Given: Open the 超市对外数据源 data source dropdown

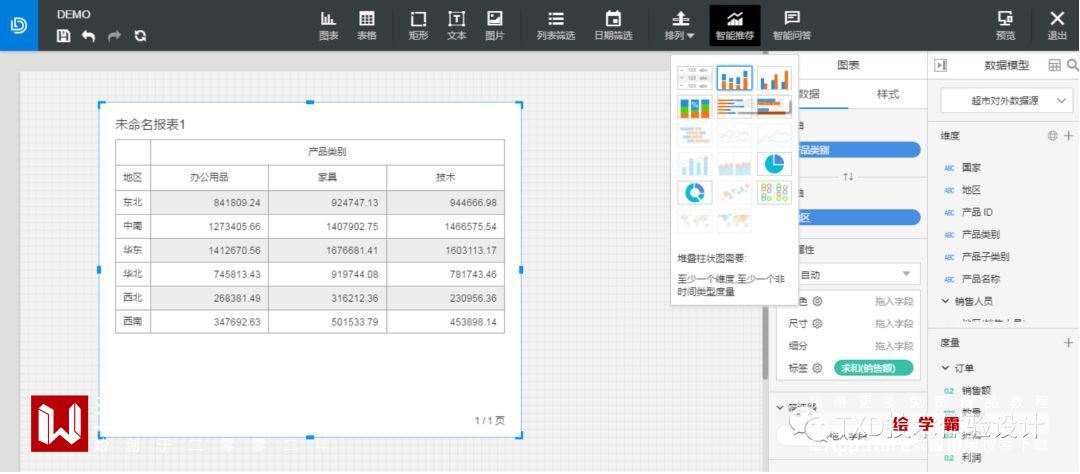Looking at the screenshot, I should coord(1006,101).
